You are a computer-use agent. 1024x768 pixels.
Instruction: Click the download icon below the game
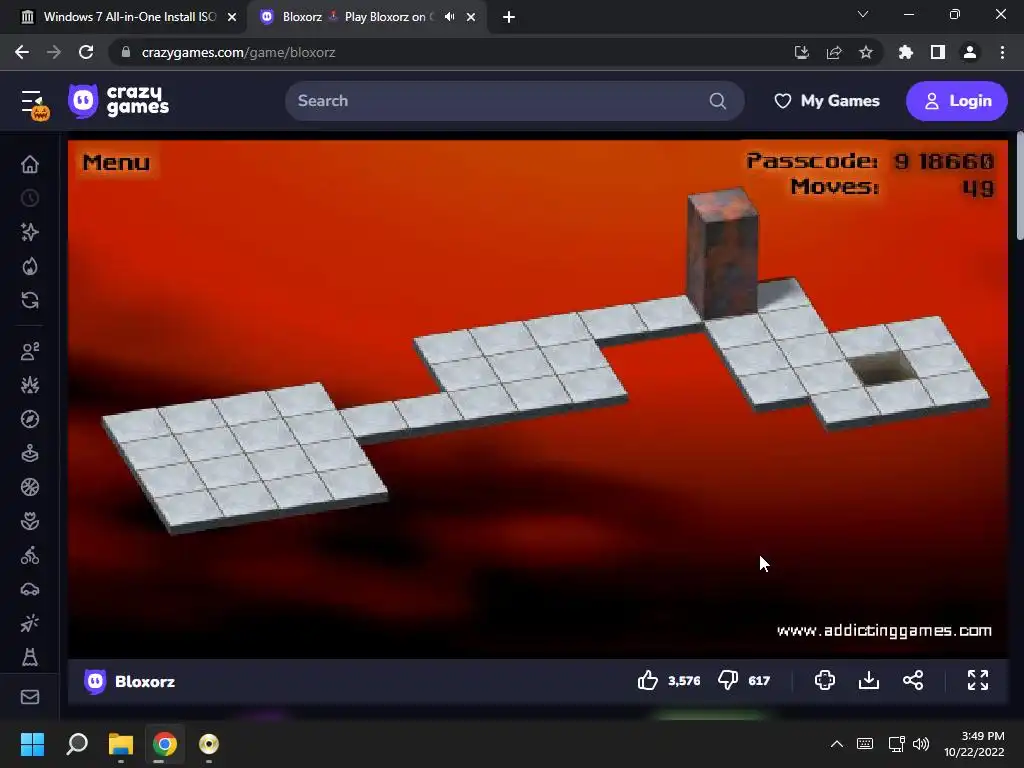tap(869, 680)
